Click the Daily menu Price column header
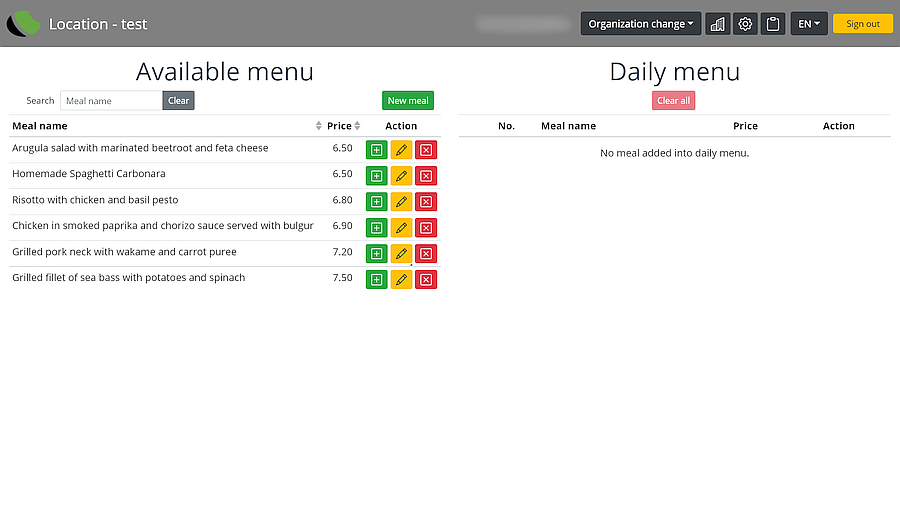This screenshot has height=506, width=900. tap(745, 126)
